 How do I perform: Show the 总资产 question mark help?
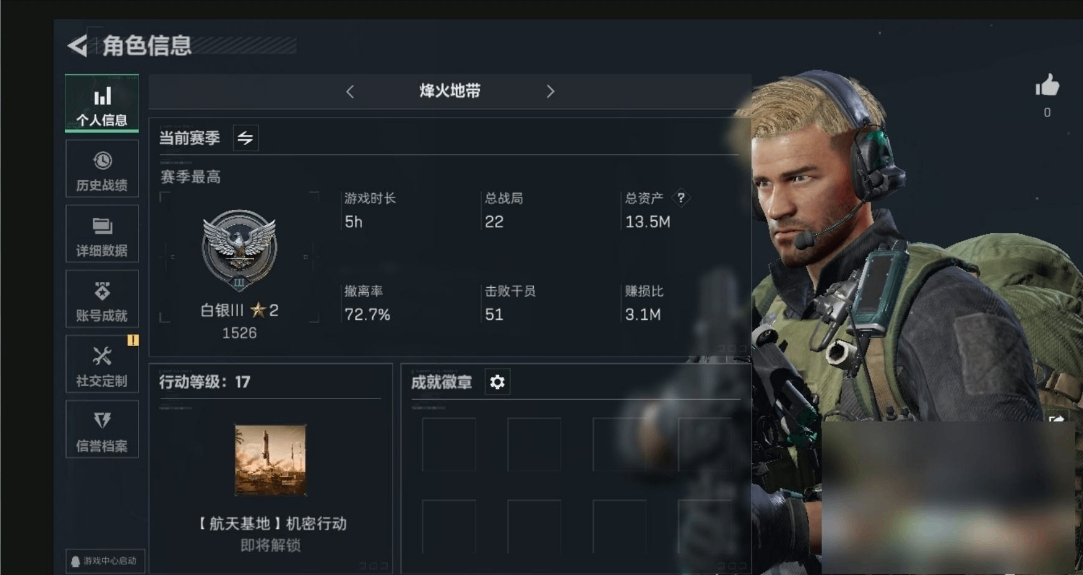[x=681, y=198]
